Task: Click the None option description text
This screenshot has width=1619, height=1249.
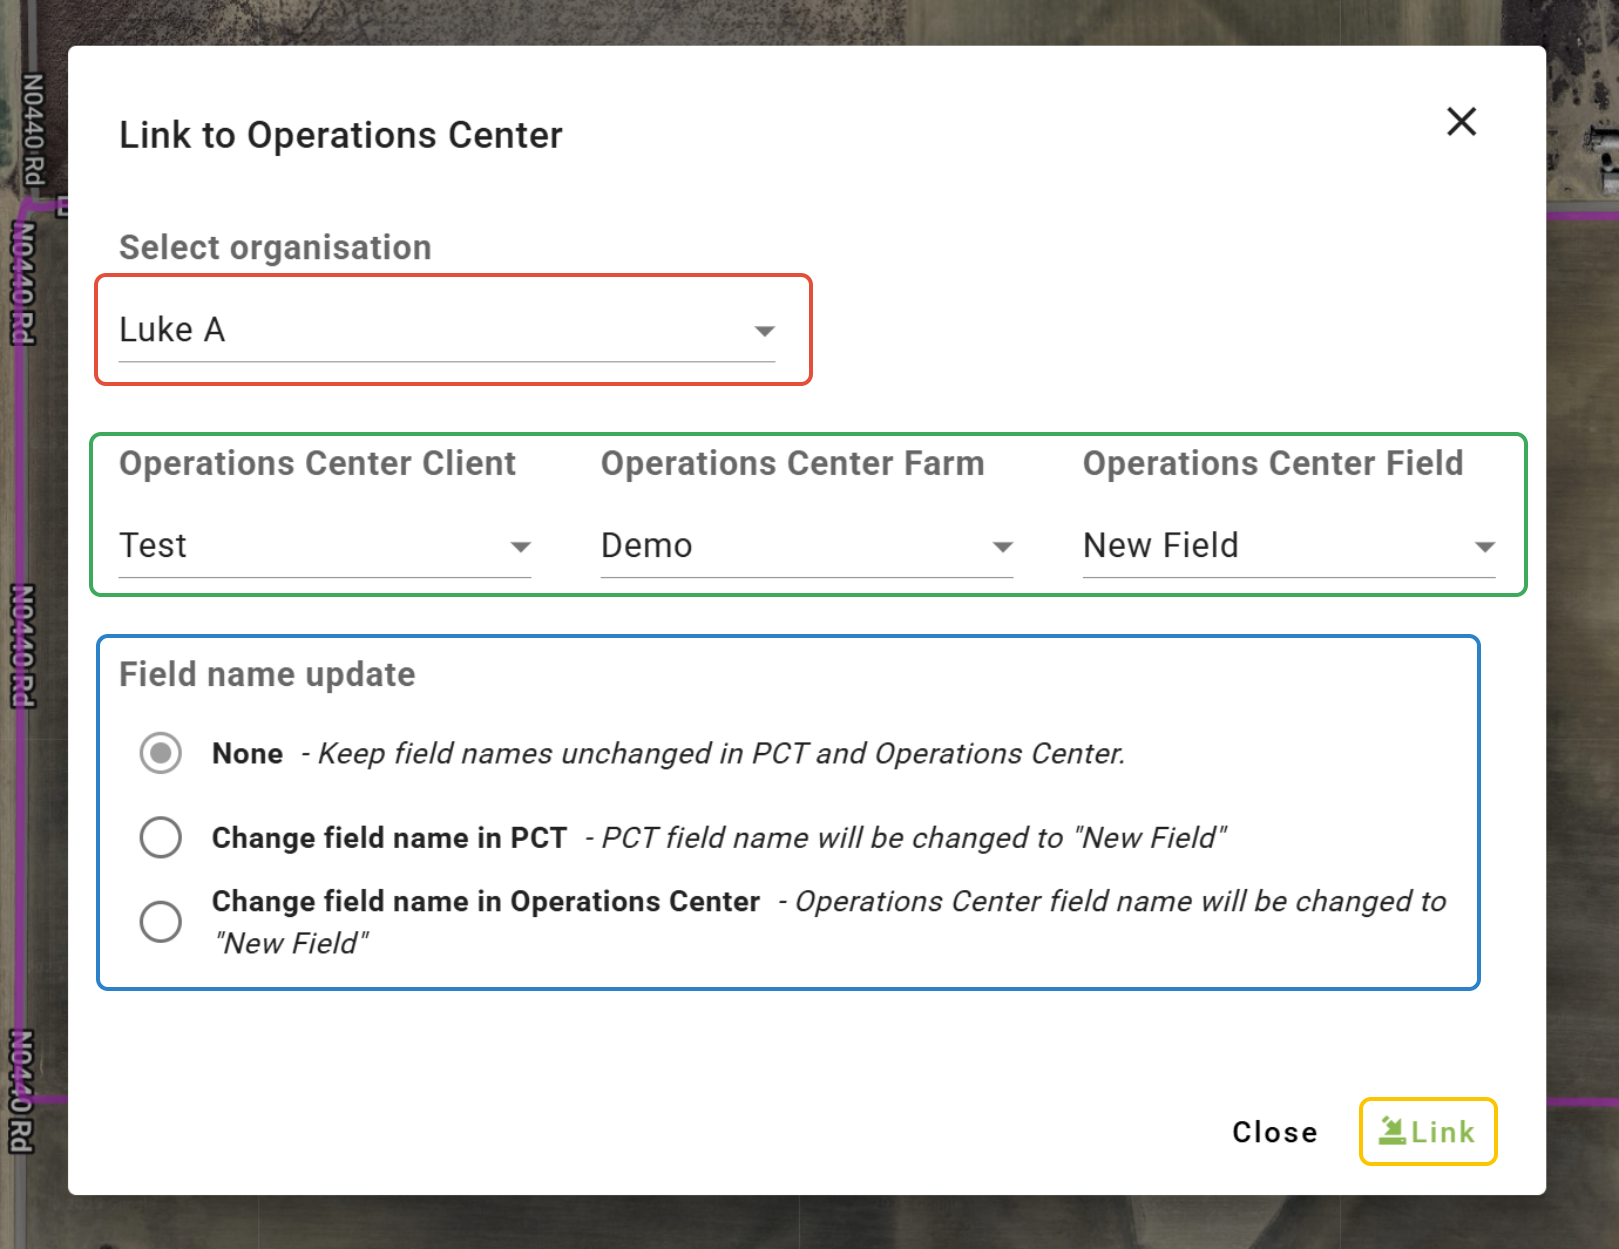Action: 721,754
